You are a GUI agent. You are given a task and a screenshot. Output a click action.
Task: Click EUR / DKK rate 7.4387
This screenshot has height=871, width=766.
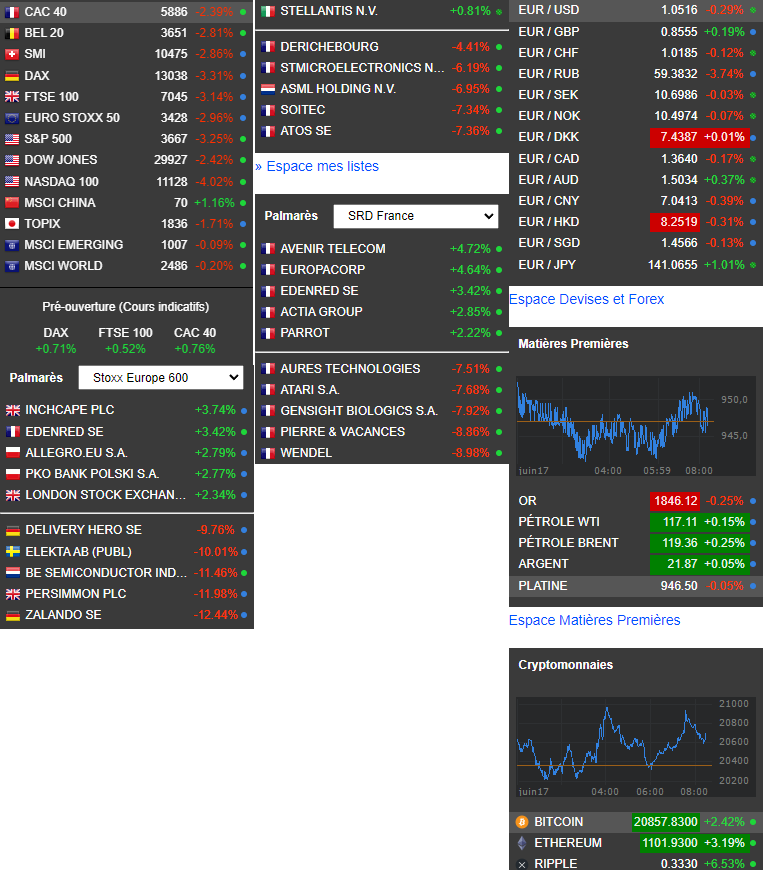(x=679, y=137)
